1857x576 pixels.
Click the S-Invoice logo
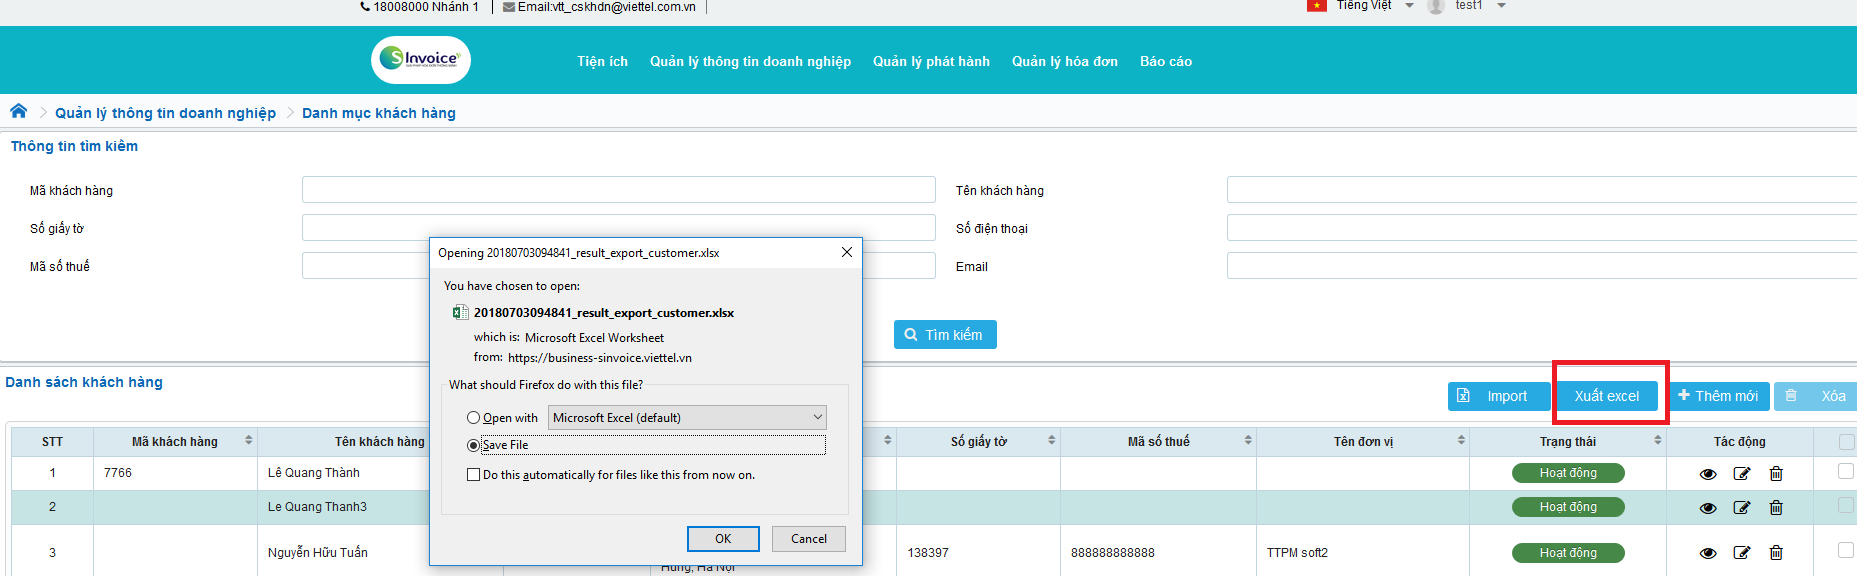pyautogui.click(x=420, y=60)
